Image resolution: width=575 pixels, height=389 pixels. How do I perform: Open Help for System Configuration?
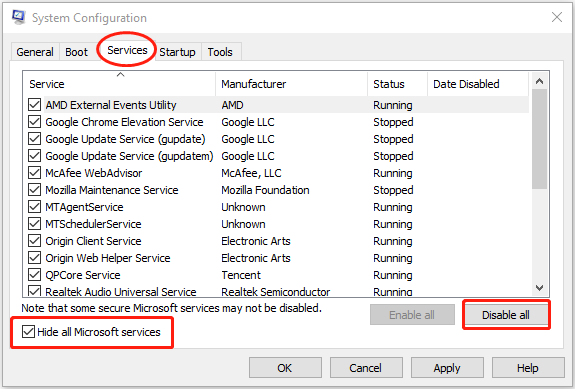click(528, 368)
